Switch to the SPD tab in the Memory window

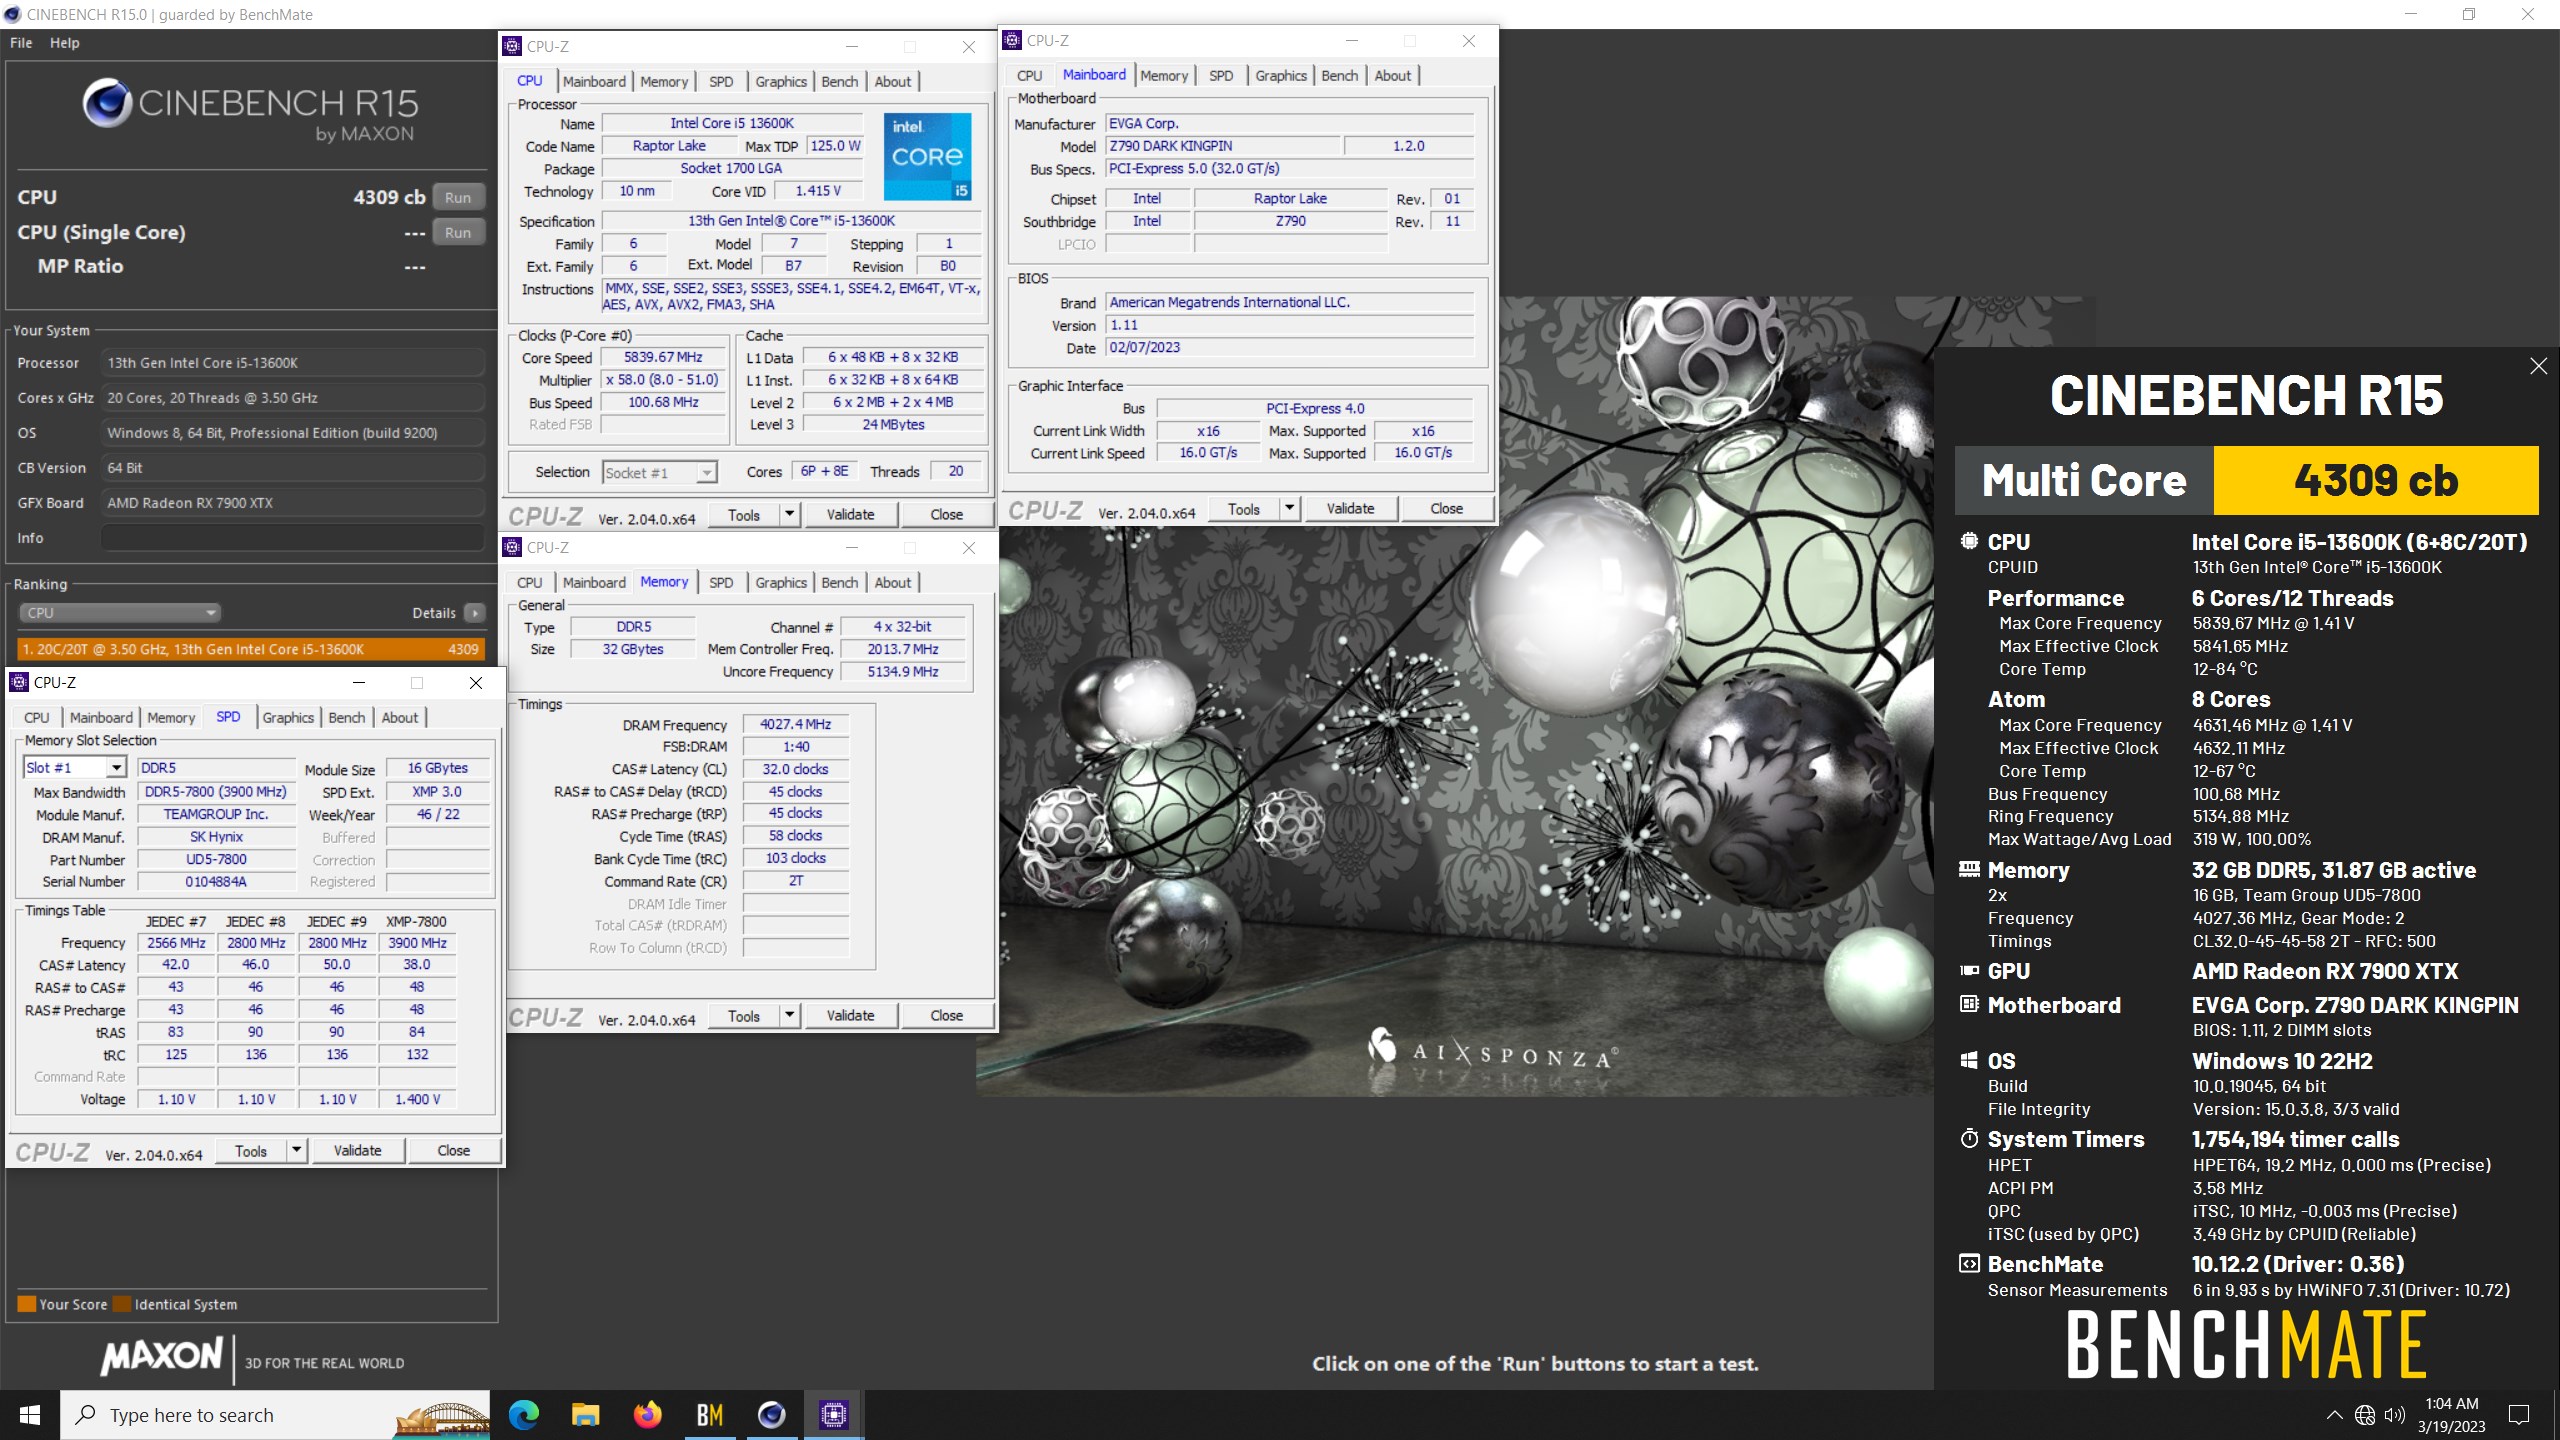(721, 583)
